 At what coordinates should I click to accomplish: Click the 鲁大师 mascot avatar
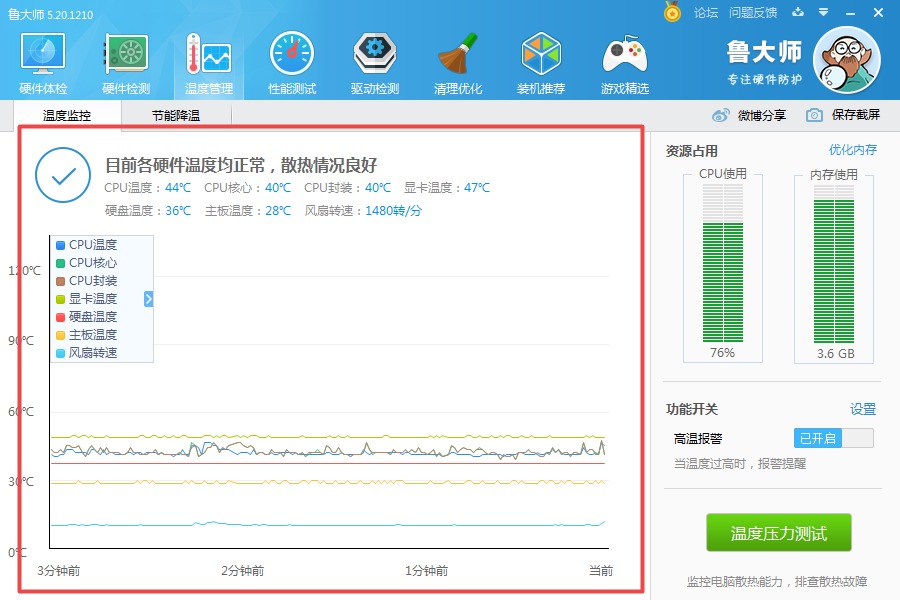pyautogui.click(x=846, y=60)
